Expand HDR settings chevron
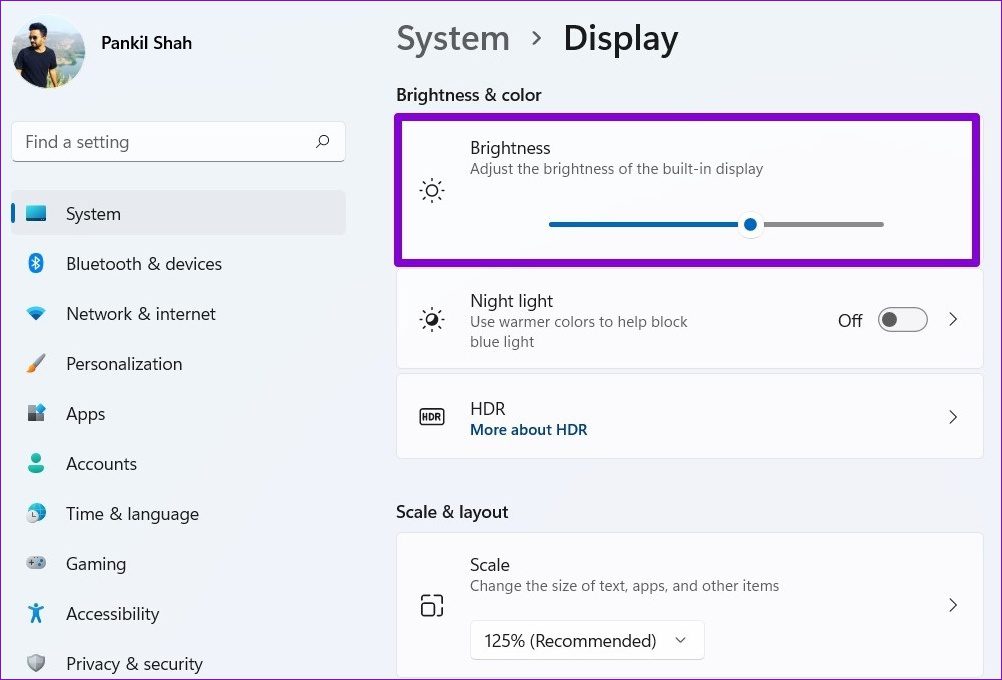Image resolution: width=1002 pixels, height=680 pixels. (x=953, y=417)
